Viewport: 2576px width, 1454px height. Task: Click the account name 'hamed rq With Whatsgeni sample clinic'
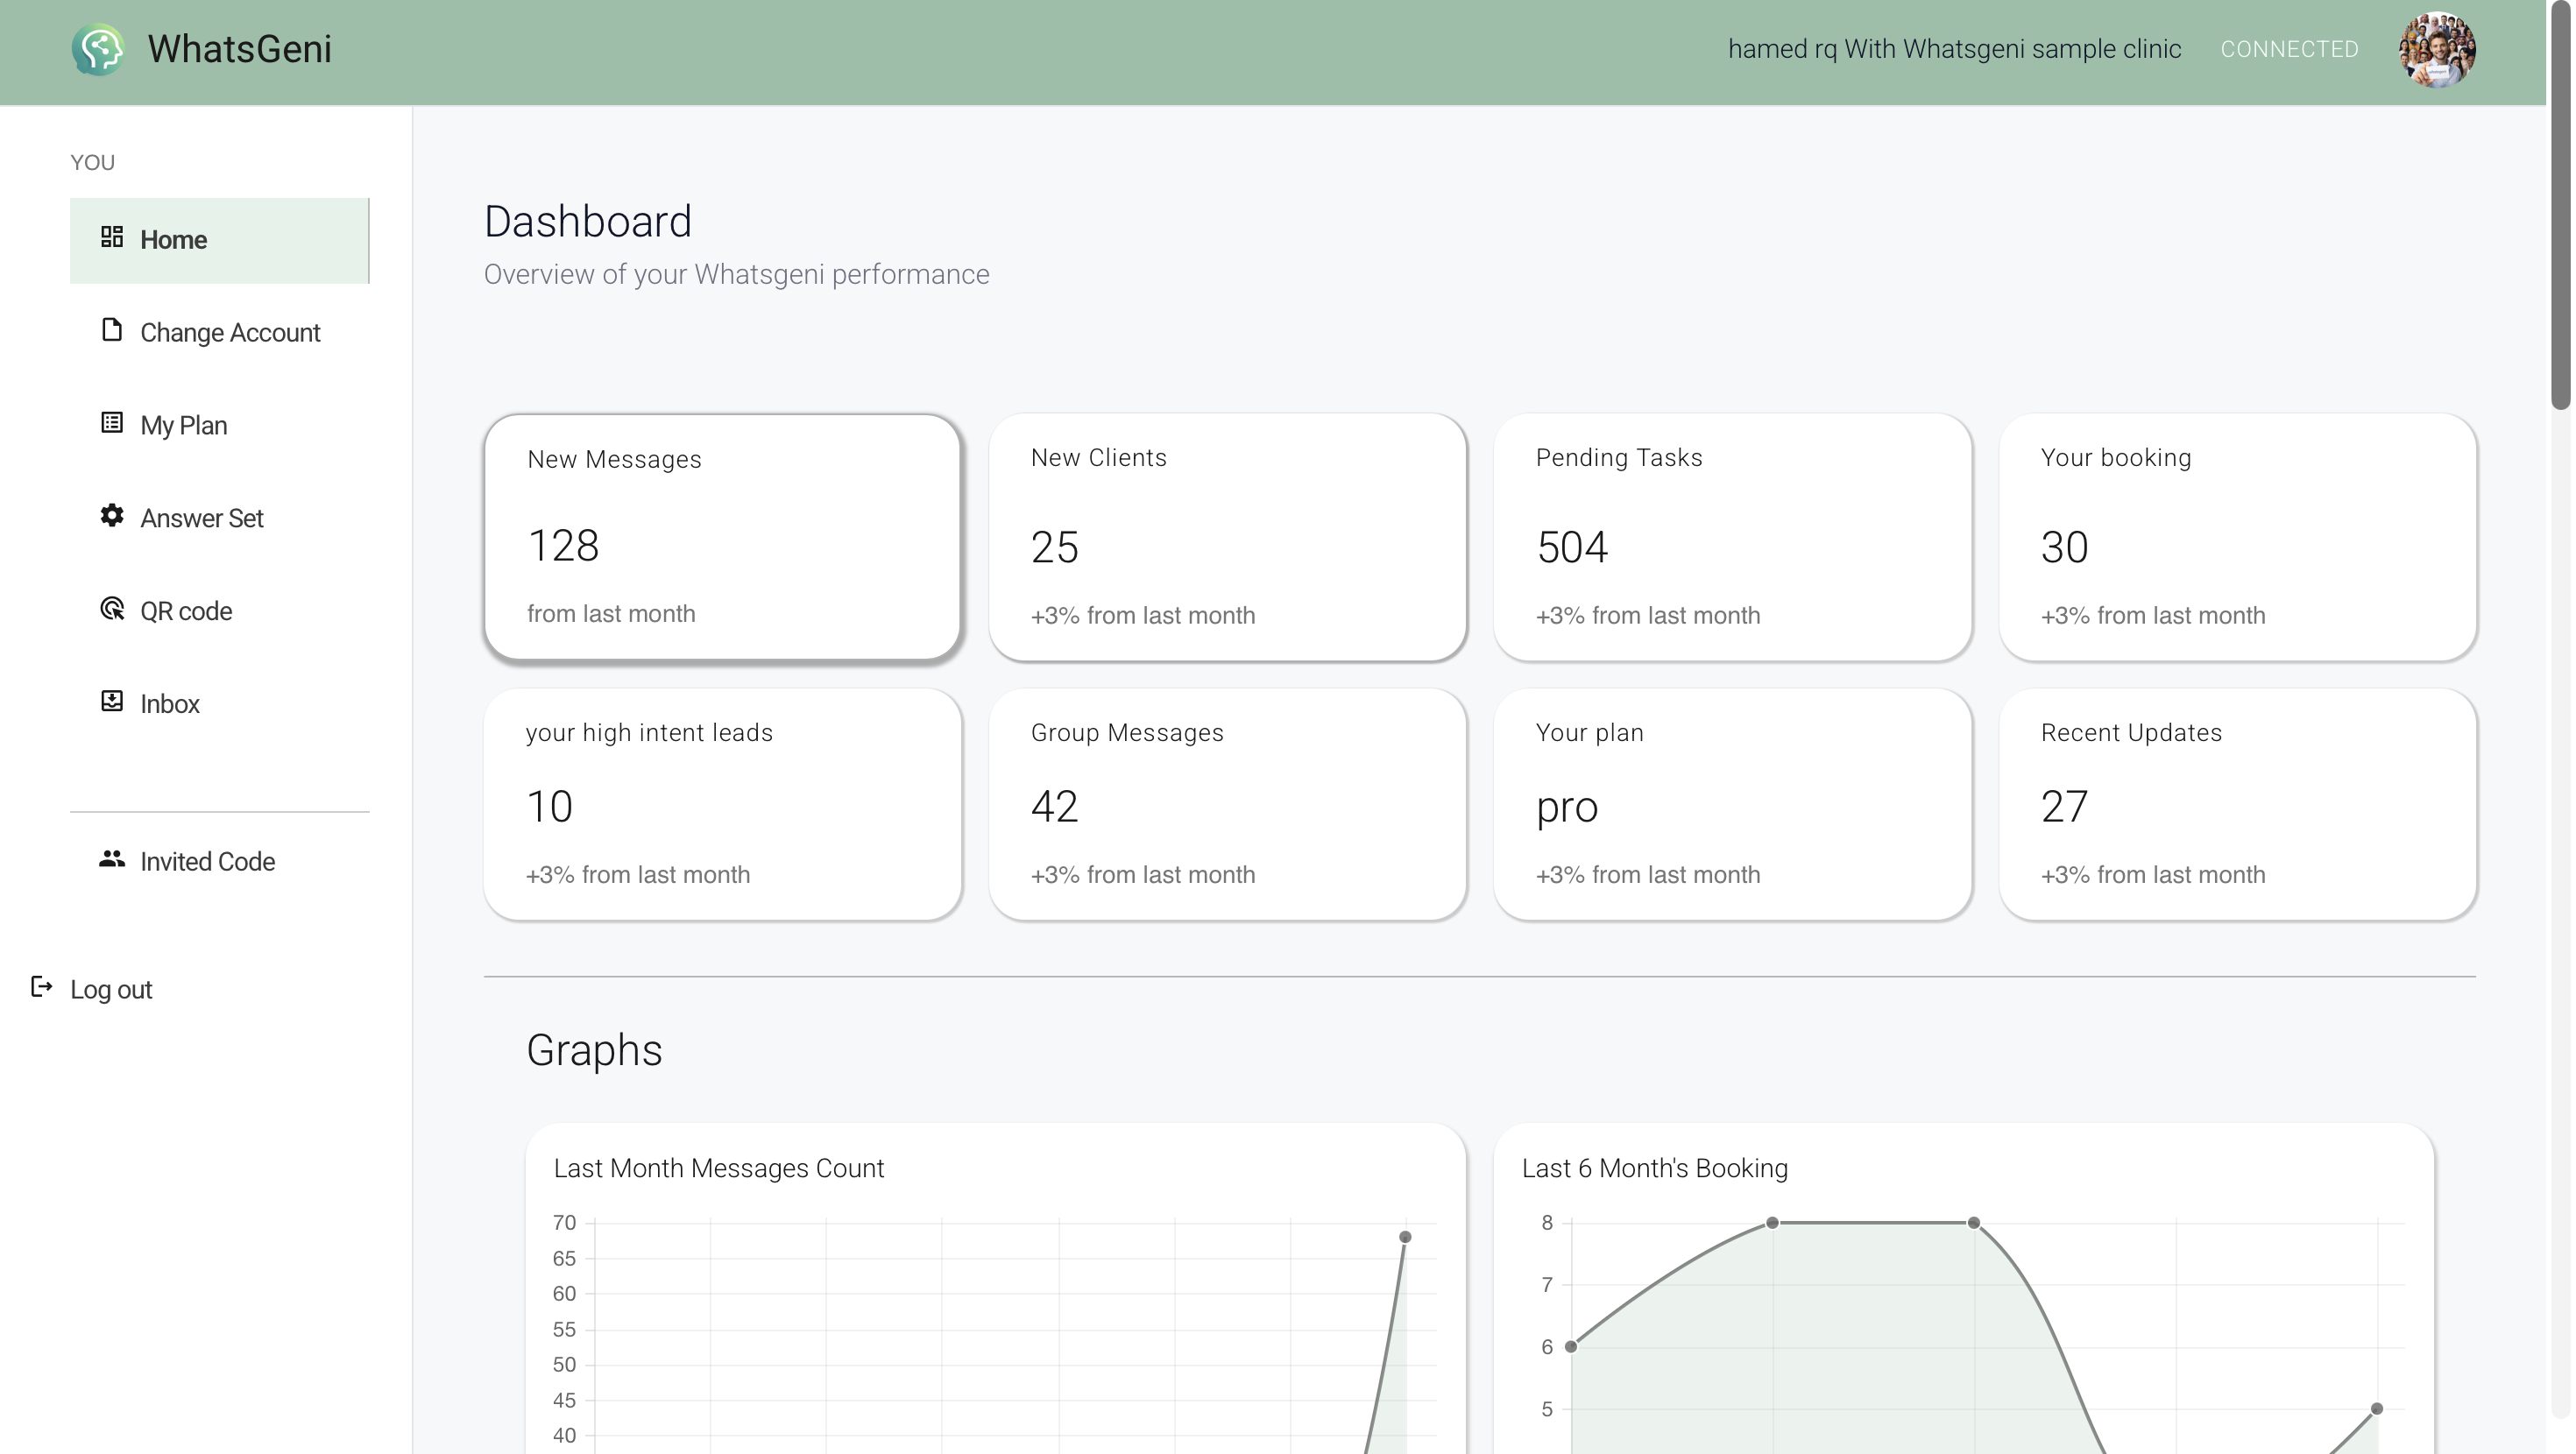(x=1954, y=49)
